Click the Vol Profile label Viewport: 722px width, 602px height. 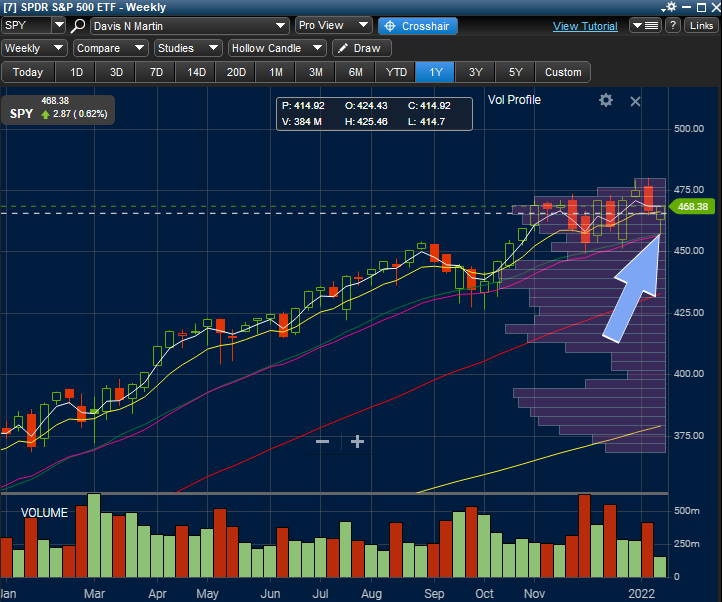[x=514, y=100]
